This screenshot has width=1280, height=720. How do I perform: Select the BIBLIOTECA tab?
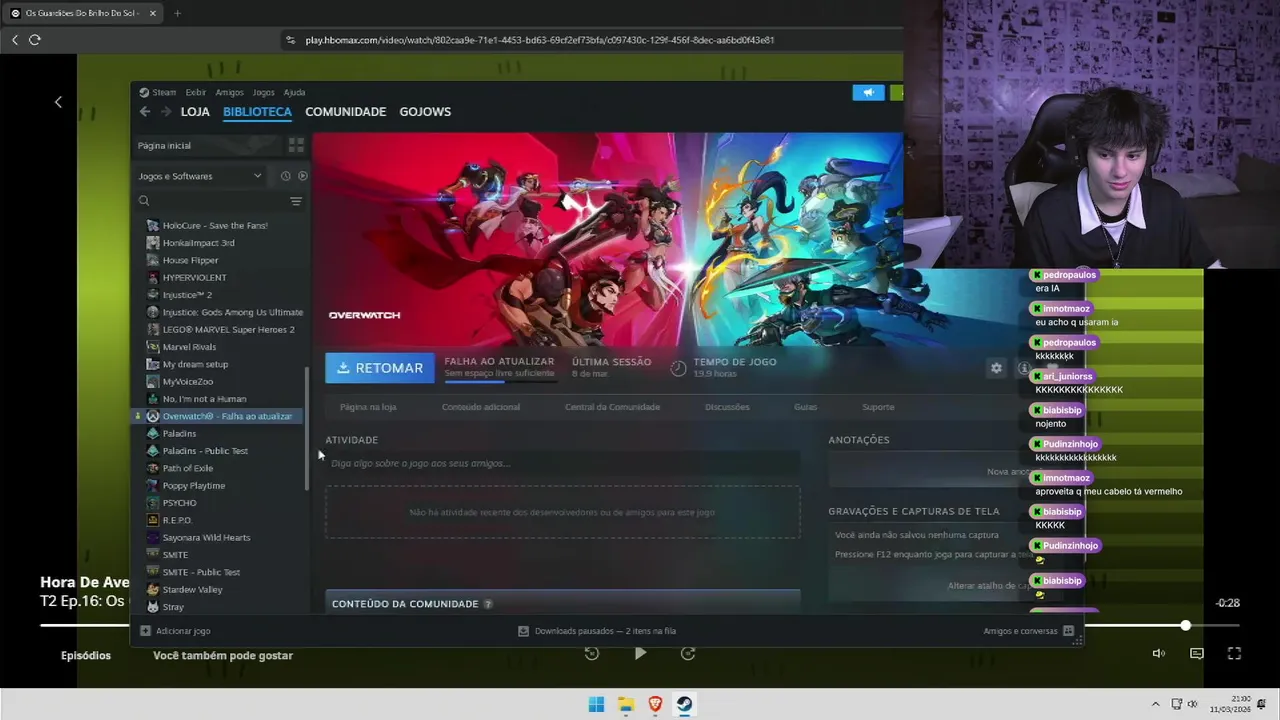[x=257, y=112]
